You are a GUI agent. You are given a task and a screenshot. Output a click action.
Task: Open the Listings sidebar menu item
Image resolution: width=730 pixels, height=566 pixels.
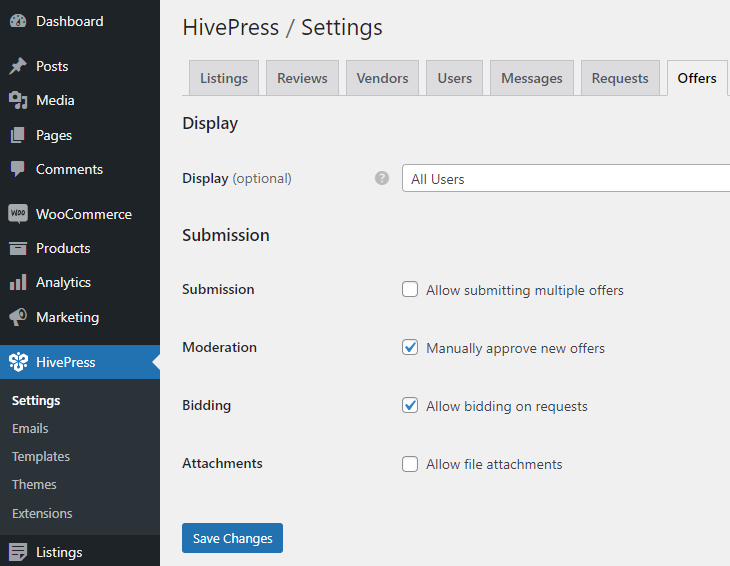[80, 552]
